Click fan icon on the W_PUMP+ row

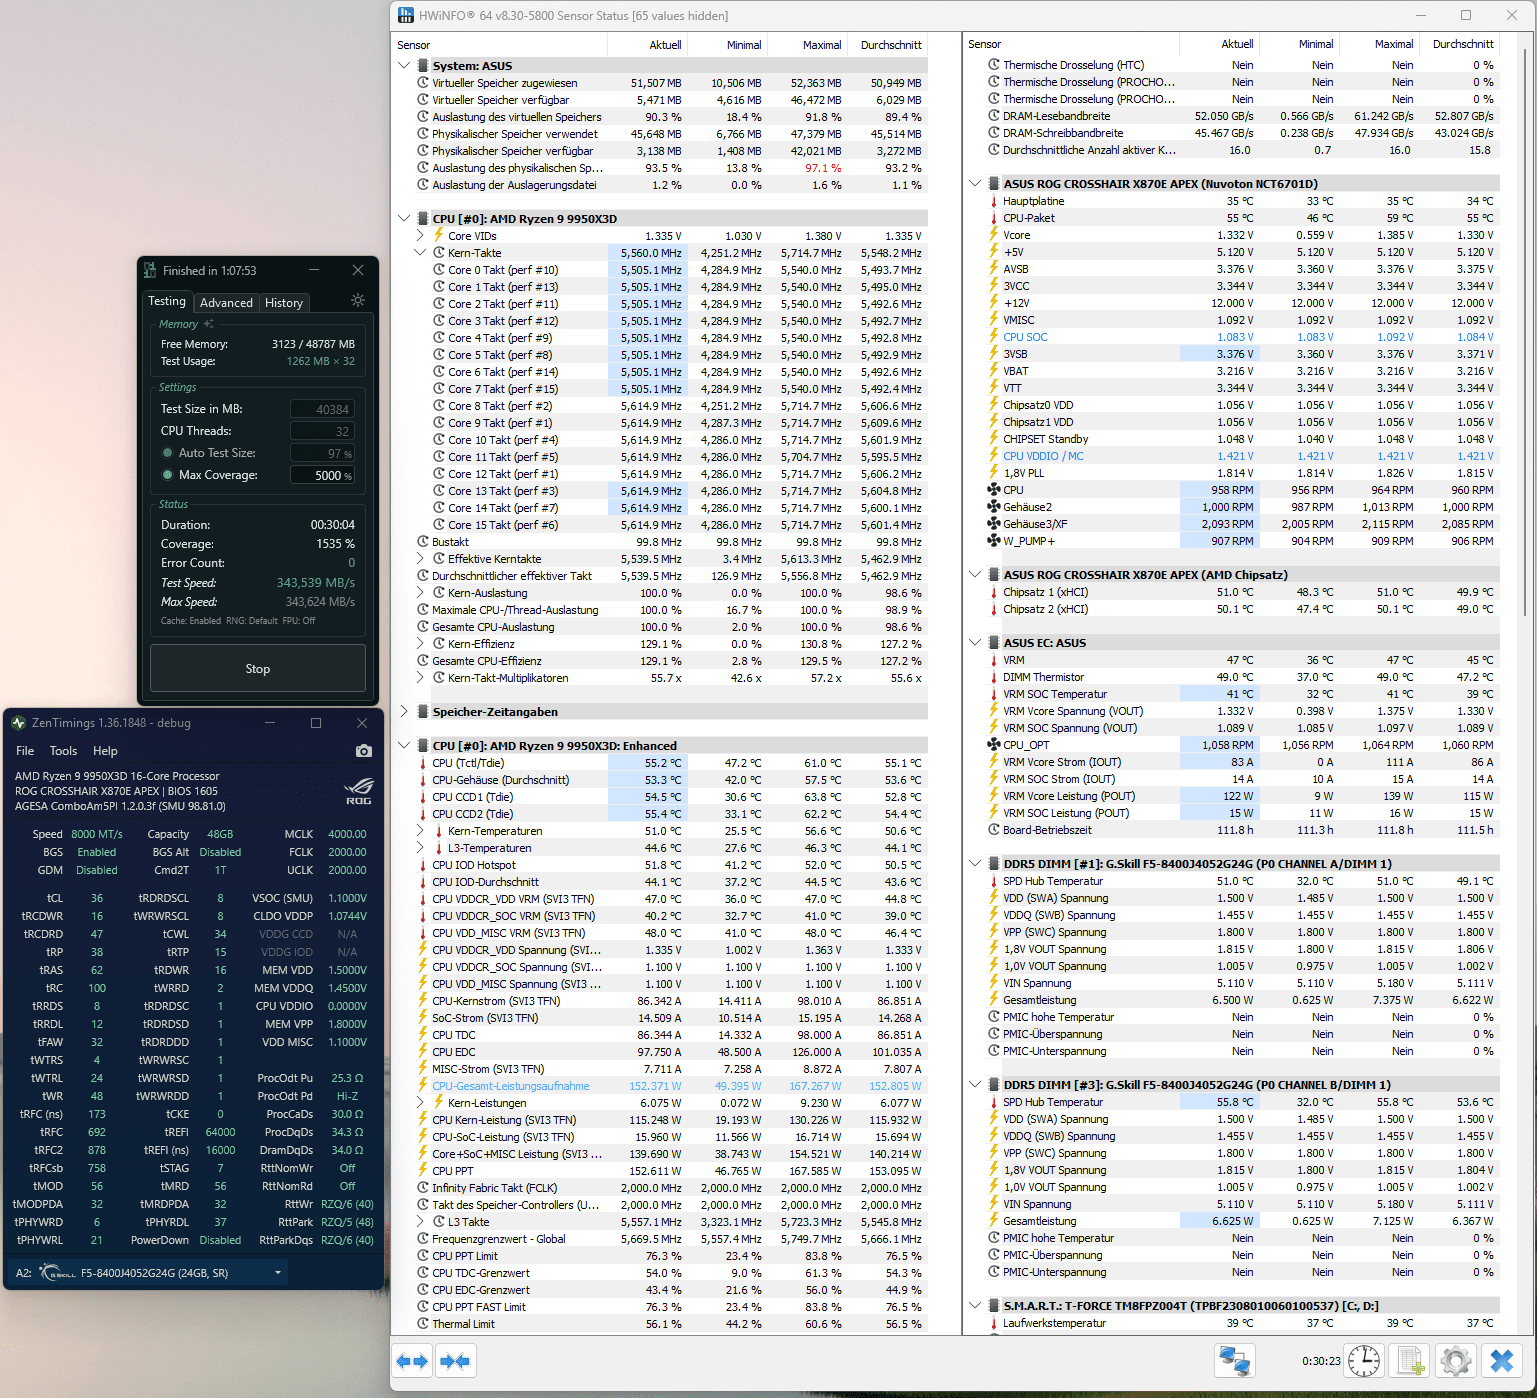coord(994,541)
